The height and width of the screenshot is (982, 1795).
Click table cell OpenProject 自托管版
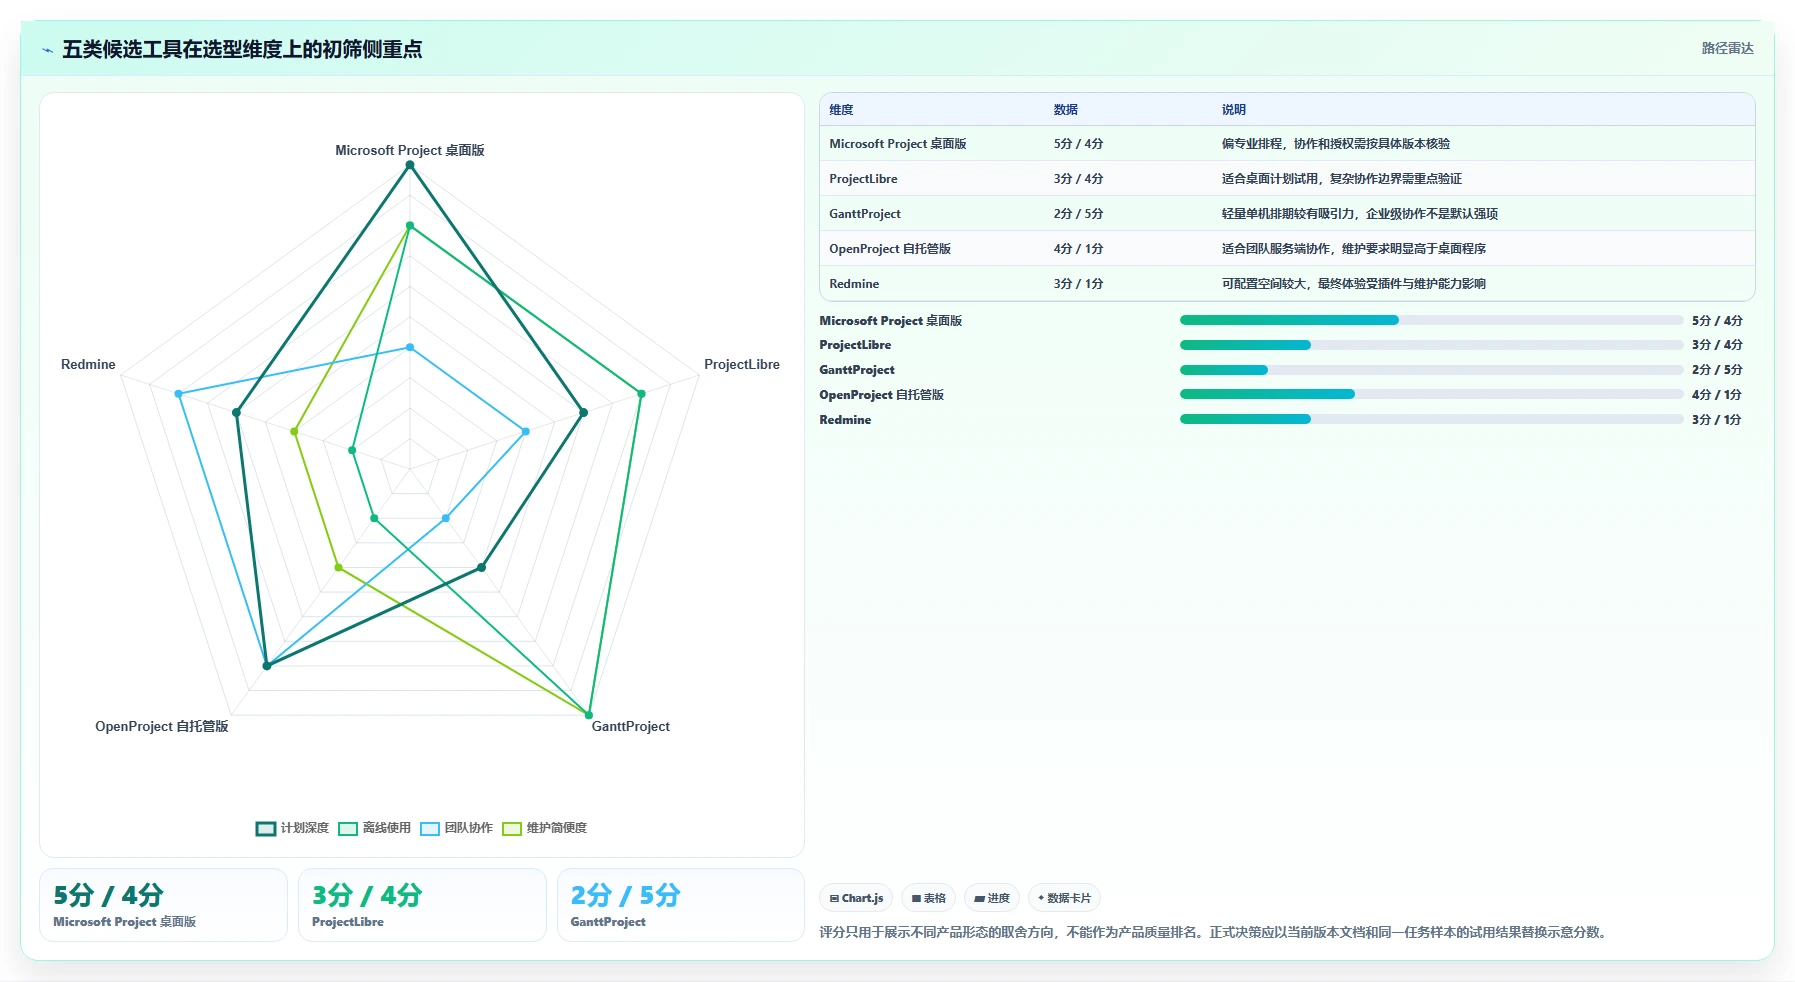tap(889, 249)
